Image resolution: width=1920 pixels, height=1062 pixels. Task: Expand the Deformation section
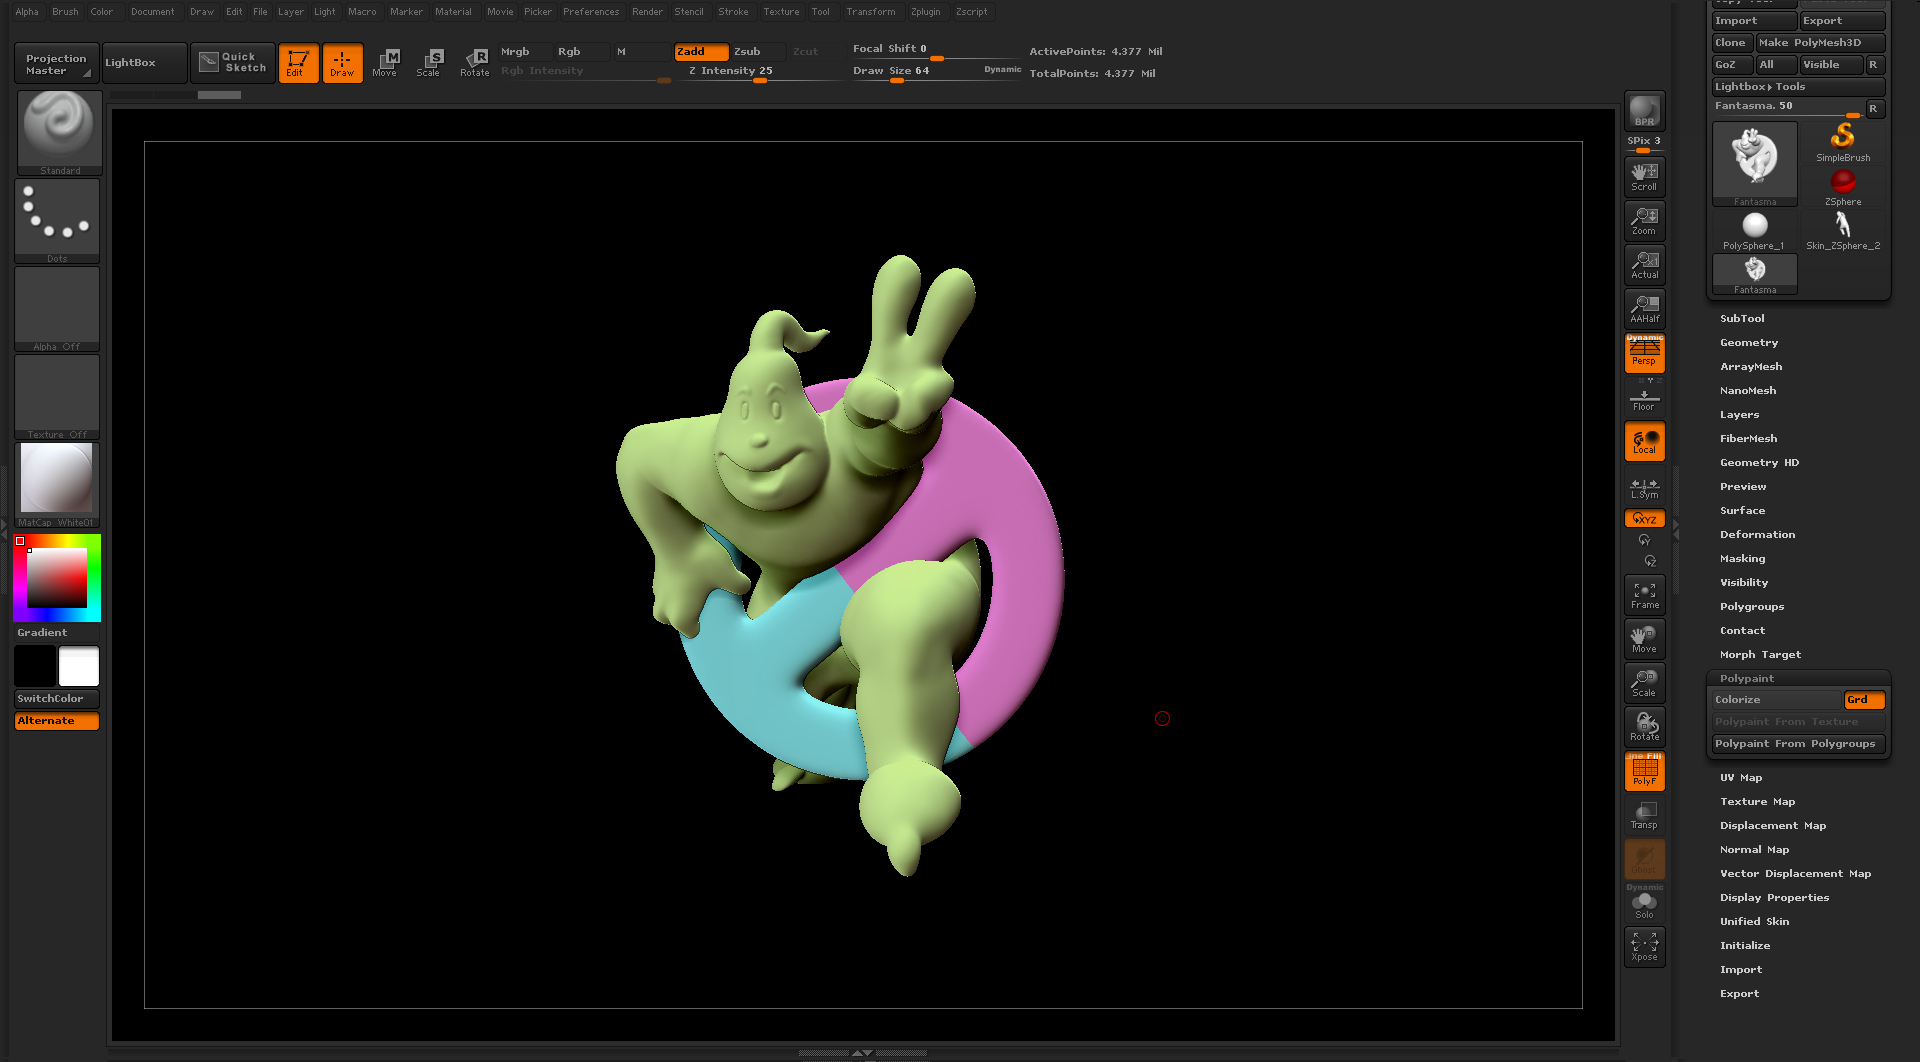pyautogui.click(x=1757, y=535)
